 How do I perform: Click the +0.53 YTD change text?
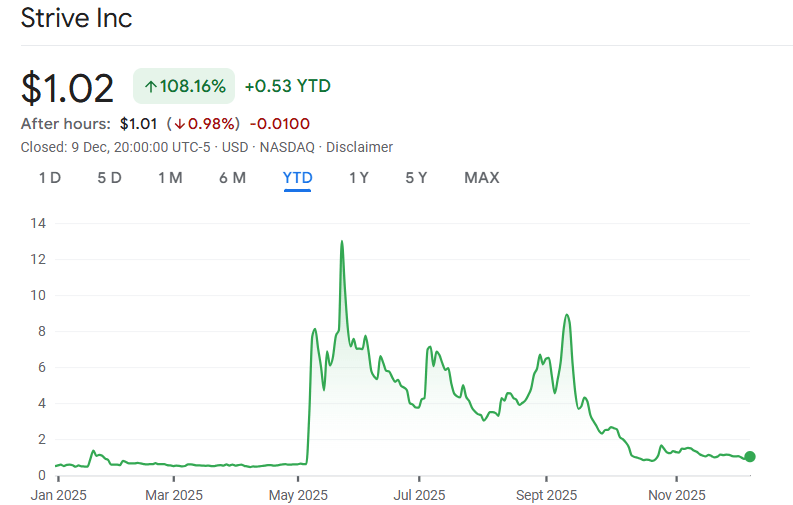coord(287,87)
